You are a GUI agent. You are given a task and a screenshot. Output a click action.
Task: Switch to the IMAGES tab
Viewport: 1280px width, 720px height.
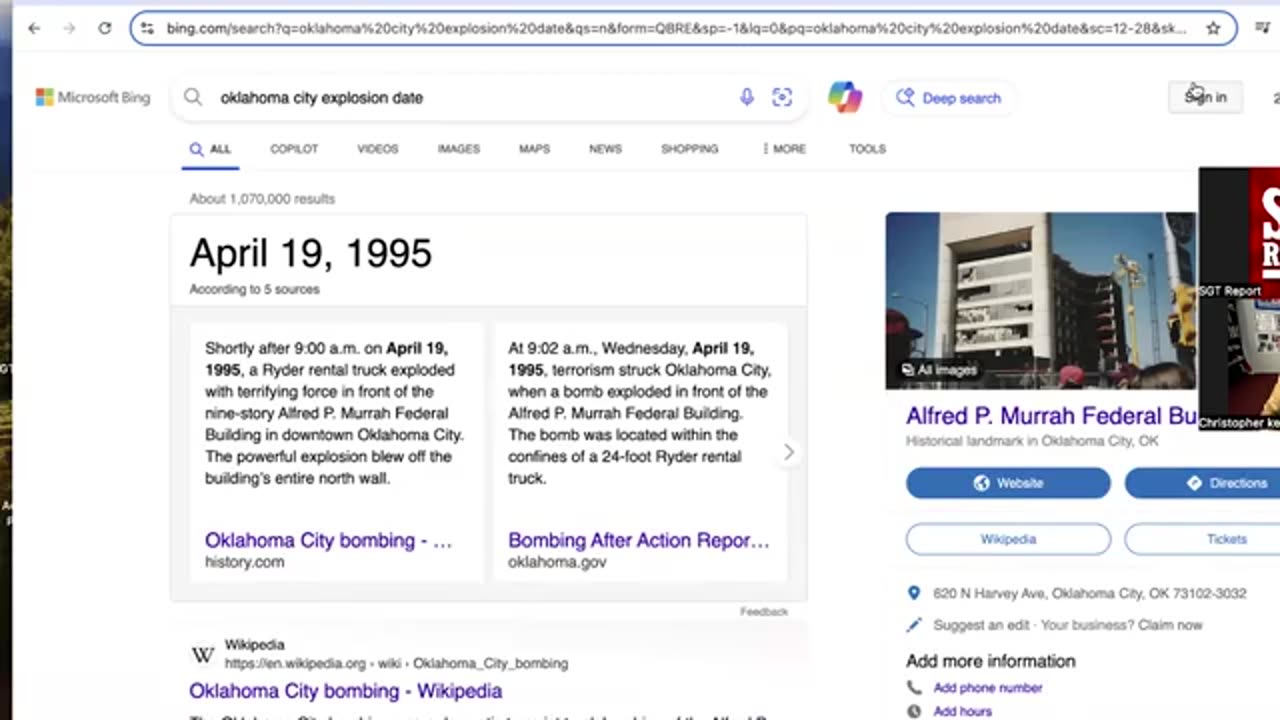coord(458,149)
